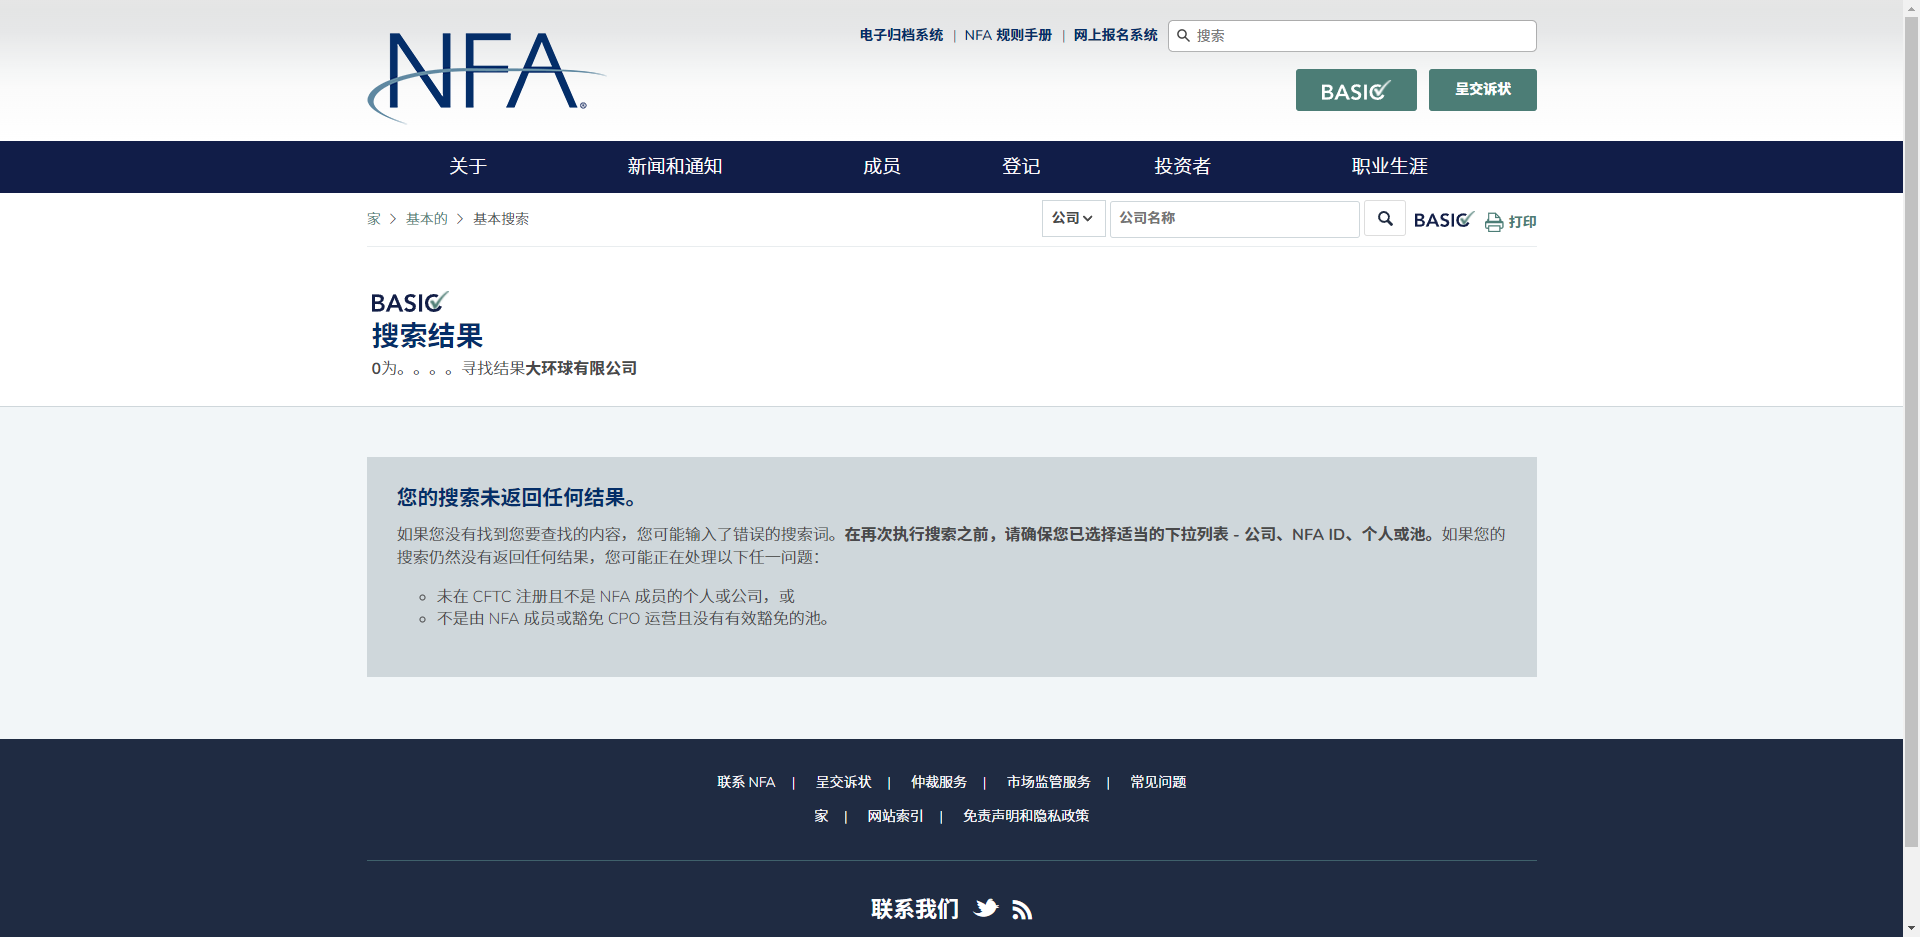Click the BASIC logo beside search button
1920x937 pixels.
click(x=1443, y=219)
